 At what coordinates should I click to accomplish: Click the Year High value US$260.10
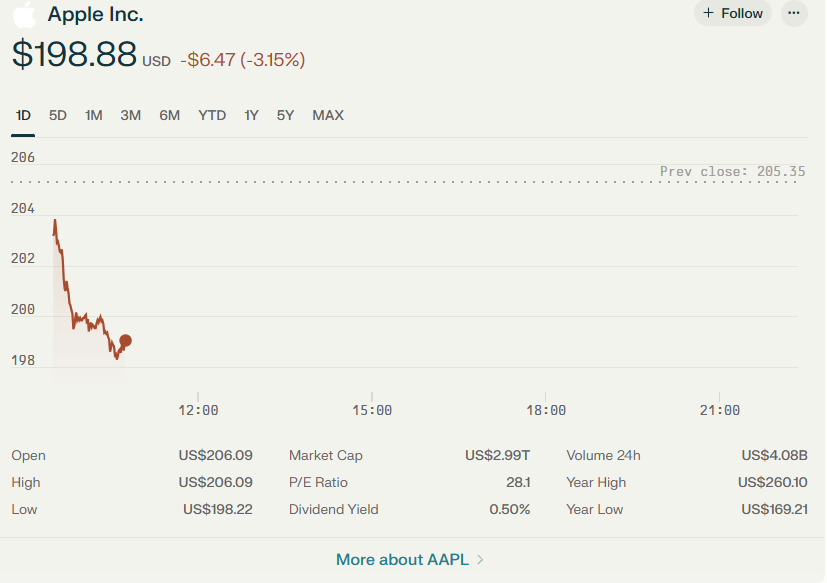point(773,482)
